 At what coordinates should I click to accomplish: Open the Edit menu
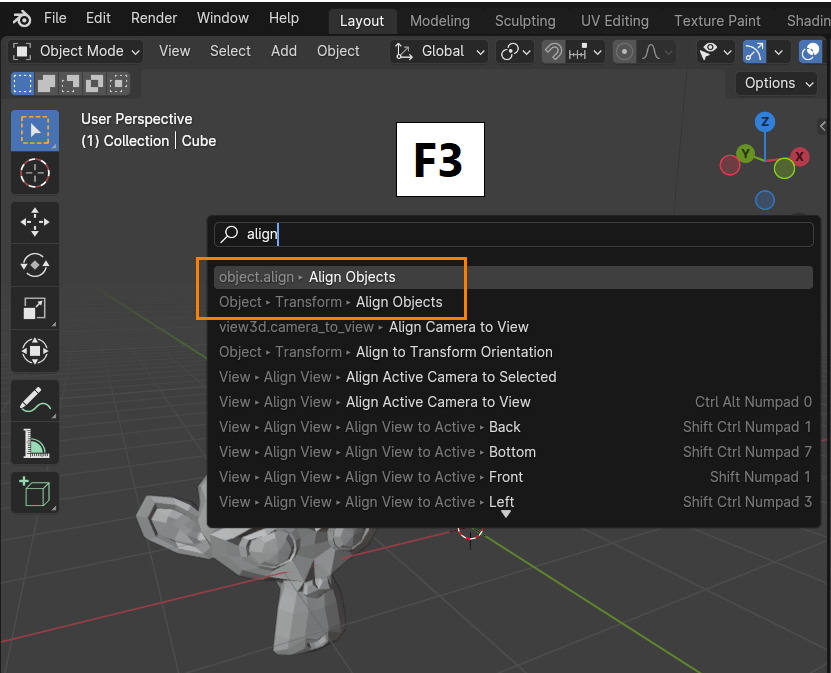tap(98, 18)
